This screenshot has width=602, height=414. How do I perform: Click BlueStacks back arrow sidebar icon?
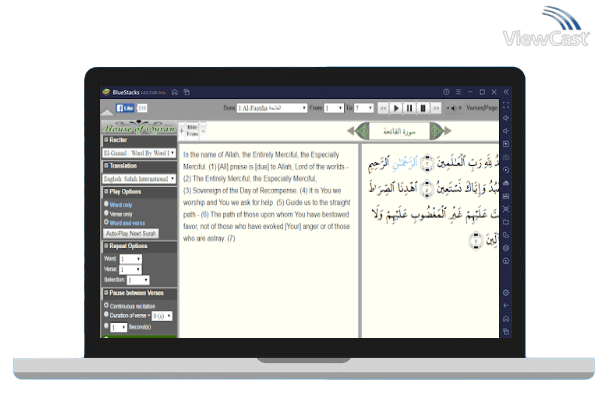pyautogui.click(x=506, y=306)
